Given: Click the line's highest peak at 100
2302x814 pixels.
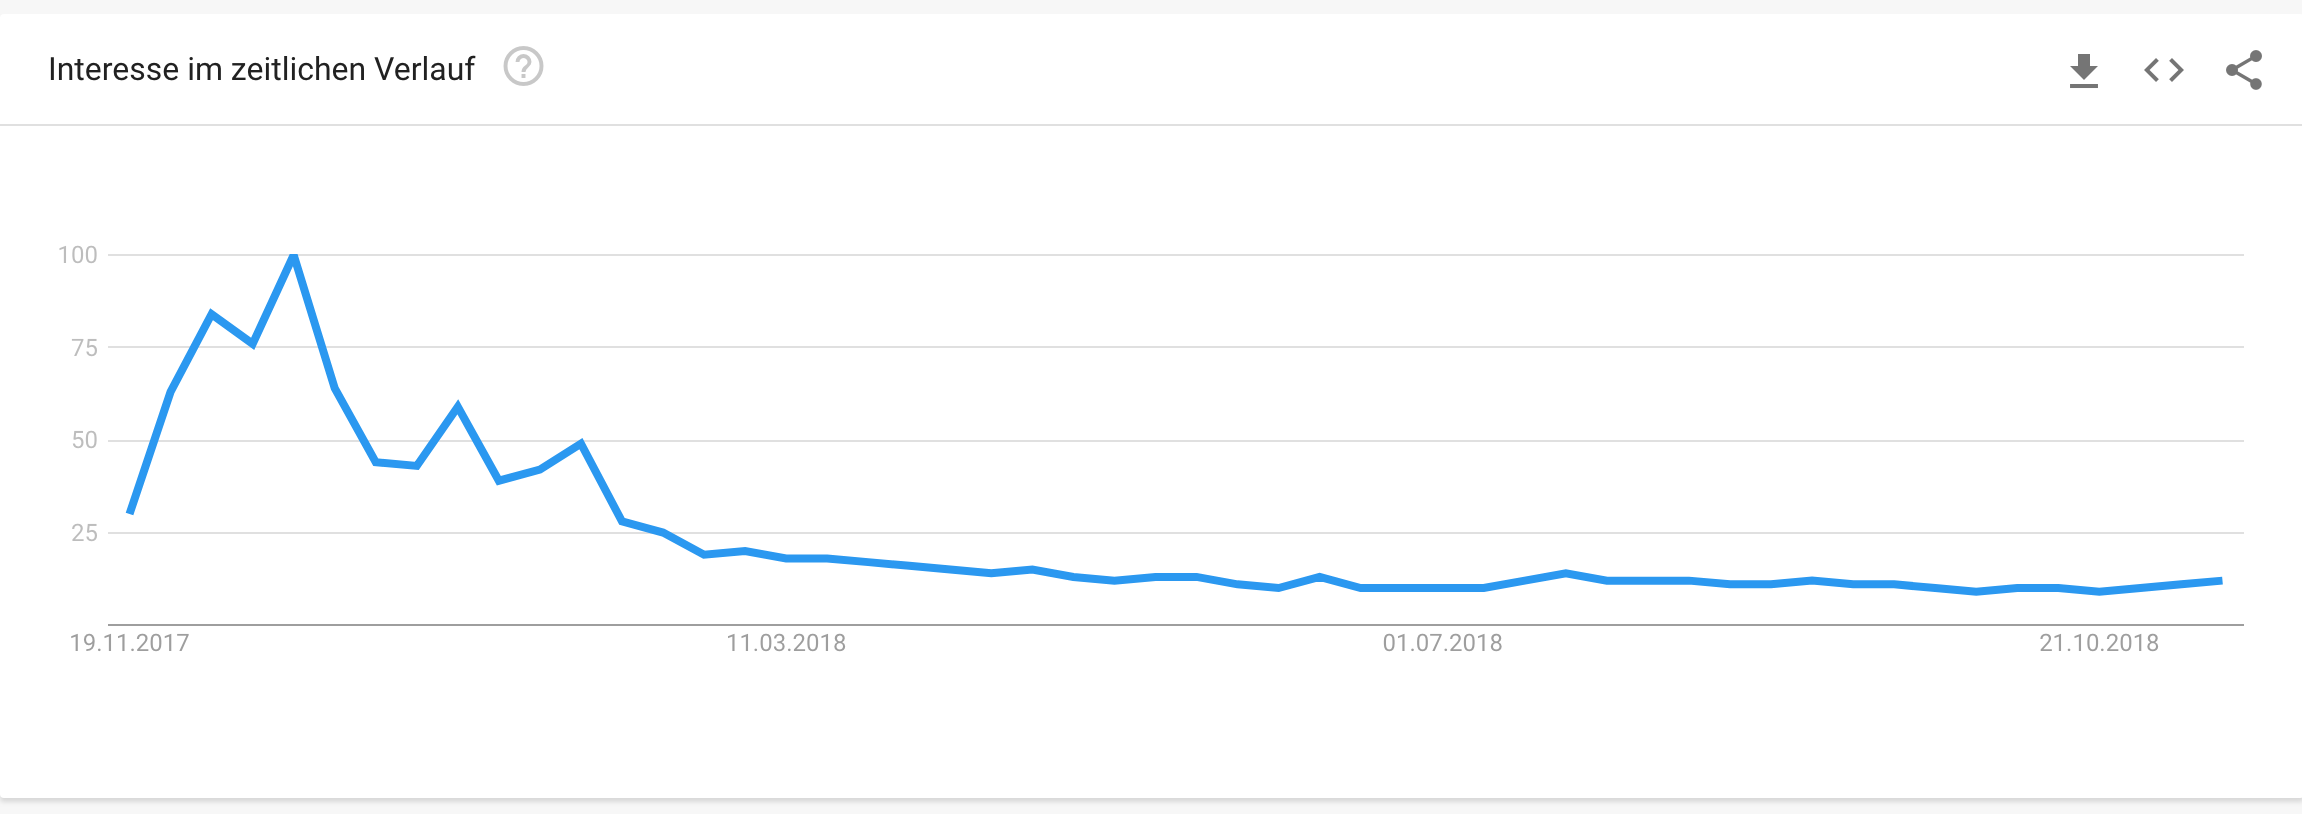Looking at the screenshot, I should point(293,256).
